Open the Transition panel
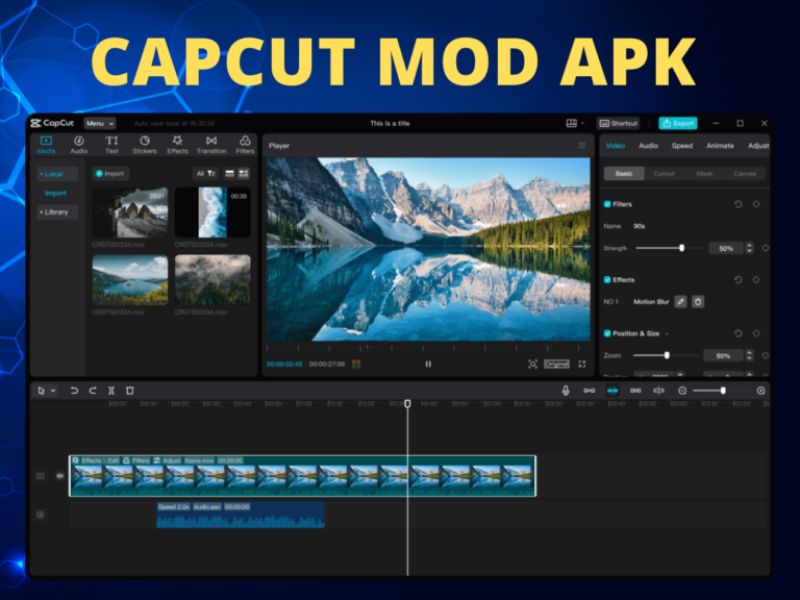This screenshot has width=800, height=600. tap(211, 145)
